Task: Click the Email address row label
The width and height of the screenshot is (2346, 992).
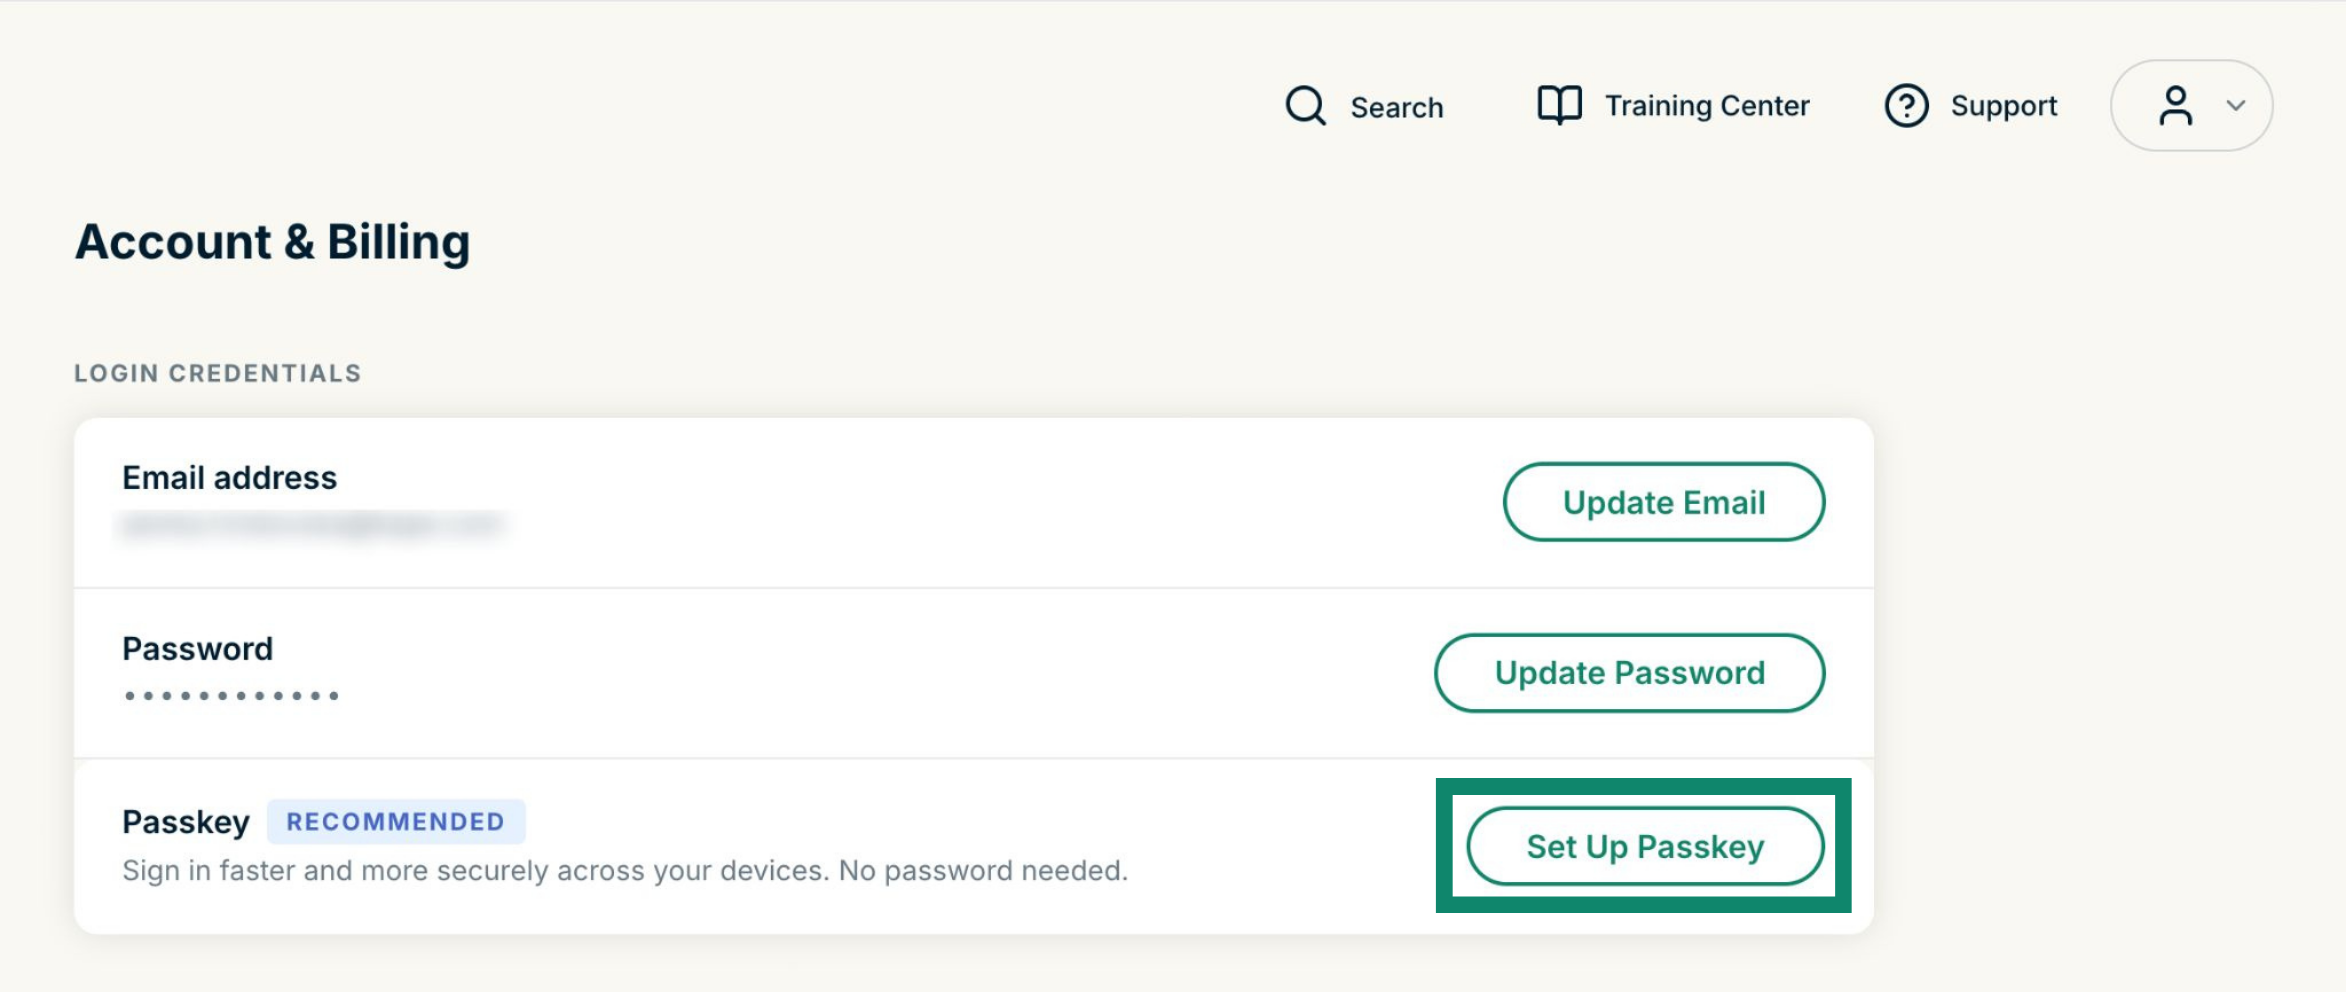Action: (230, 478)
